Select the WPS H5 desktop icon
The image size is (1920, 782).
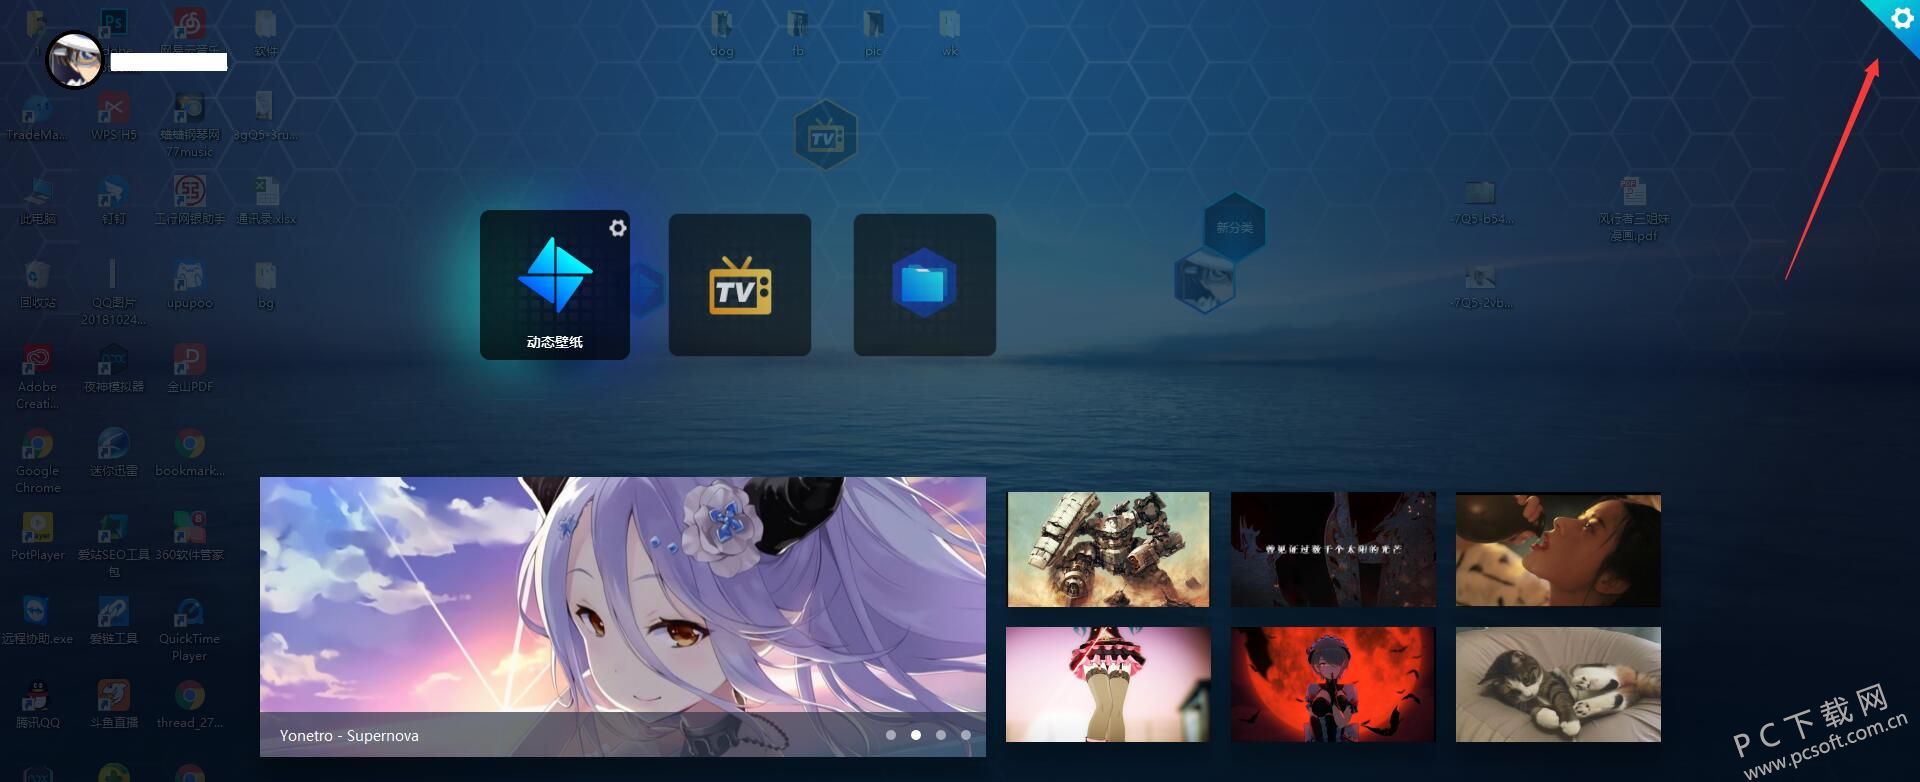coord(114,116)
